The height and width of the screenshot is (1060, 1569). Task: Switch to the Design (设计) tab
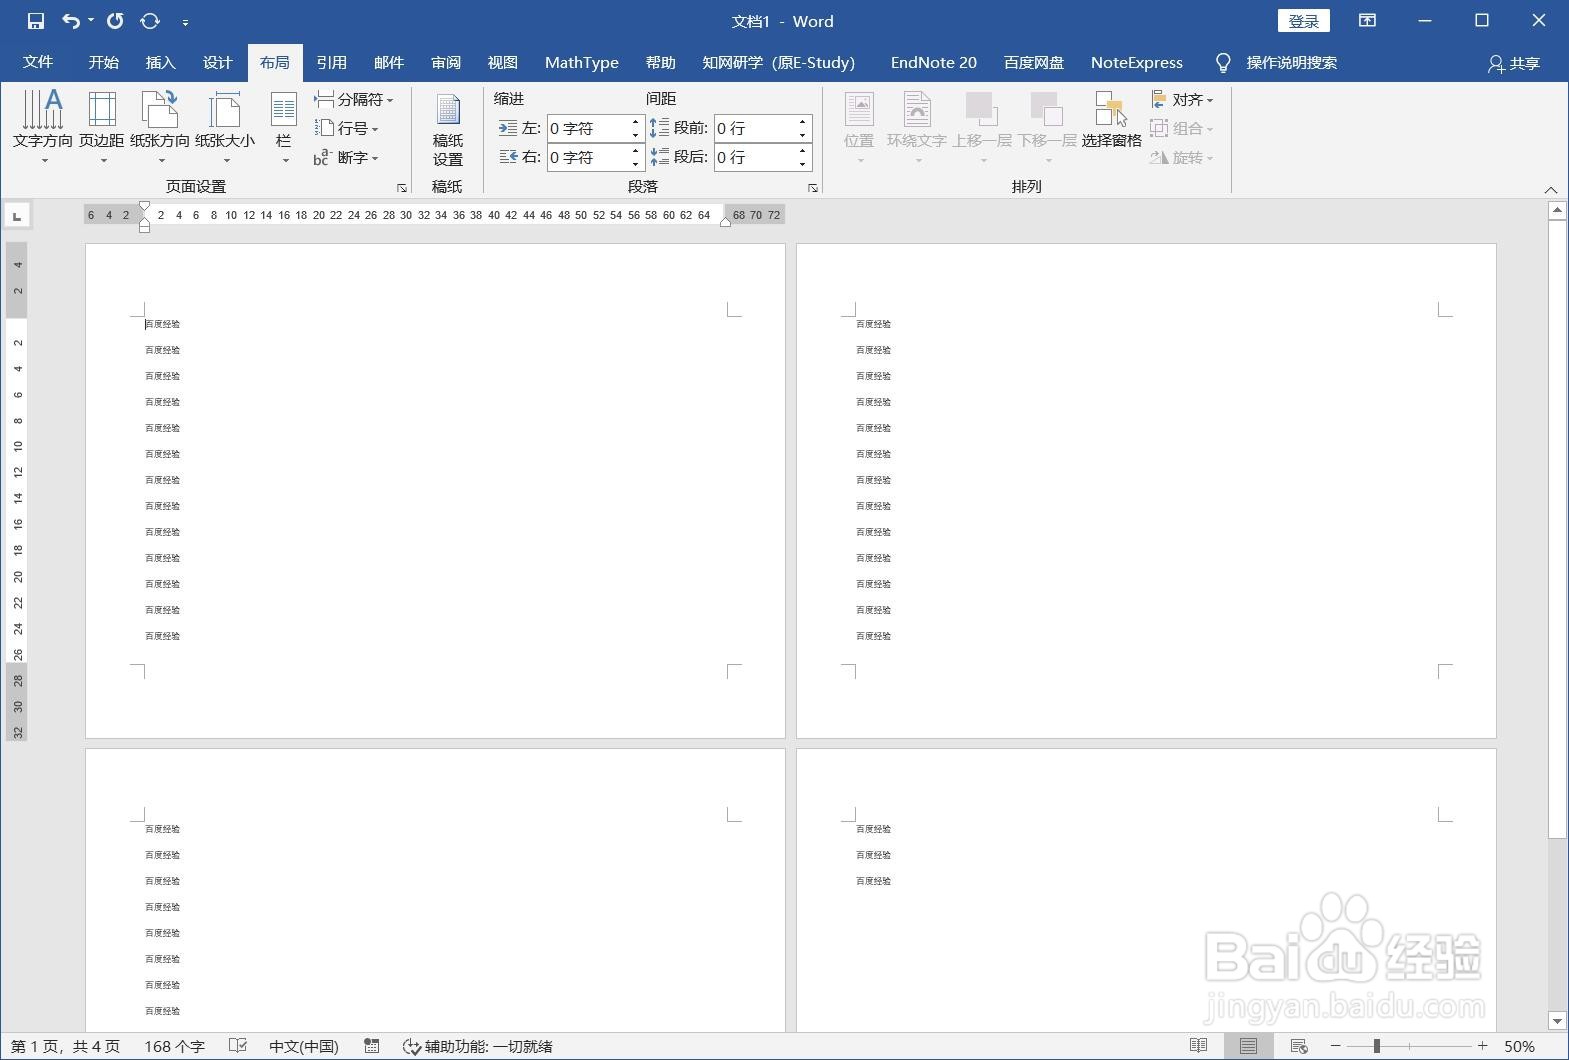pos(218,62)
